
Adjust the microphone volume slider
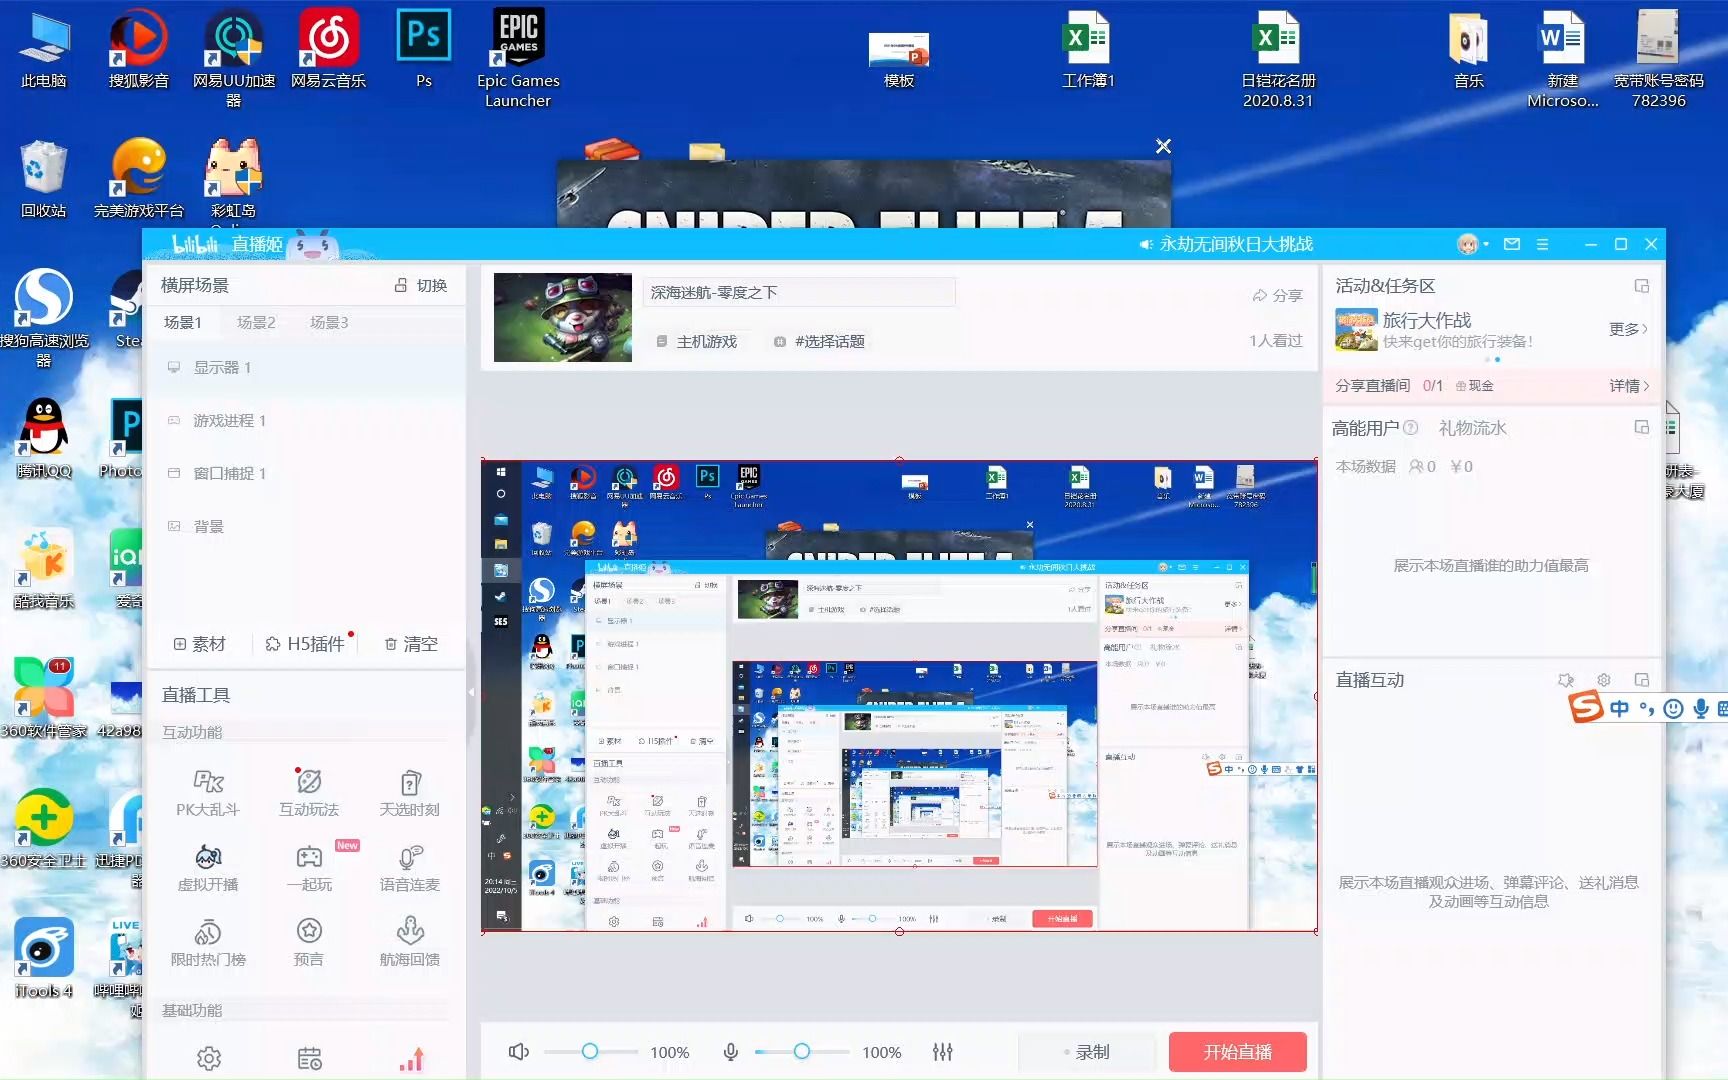pos(801,1051)
